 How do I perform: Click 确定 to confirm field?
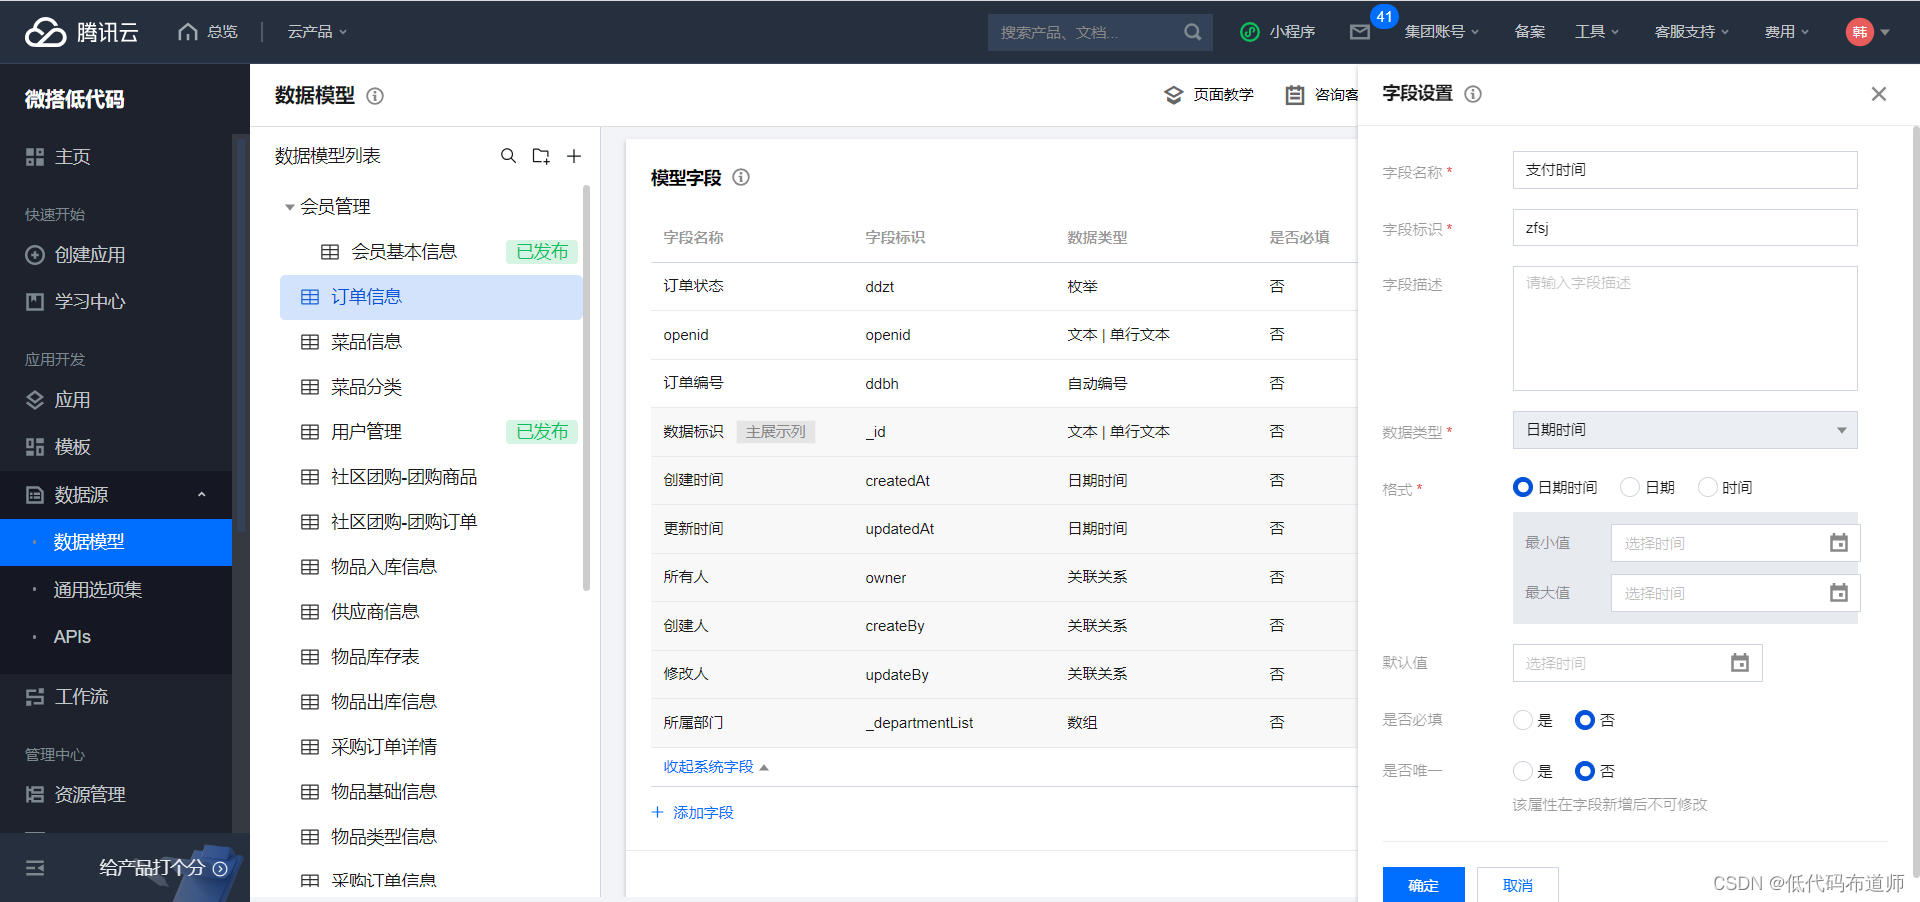[1423, 885]
